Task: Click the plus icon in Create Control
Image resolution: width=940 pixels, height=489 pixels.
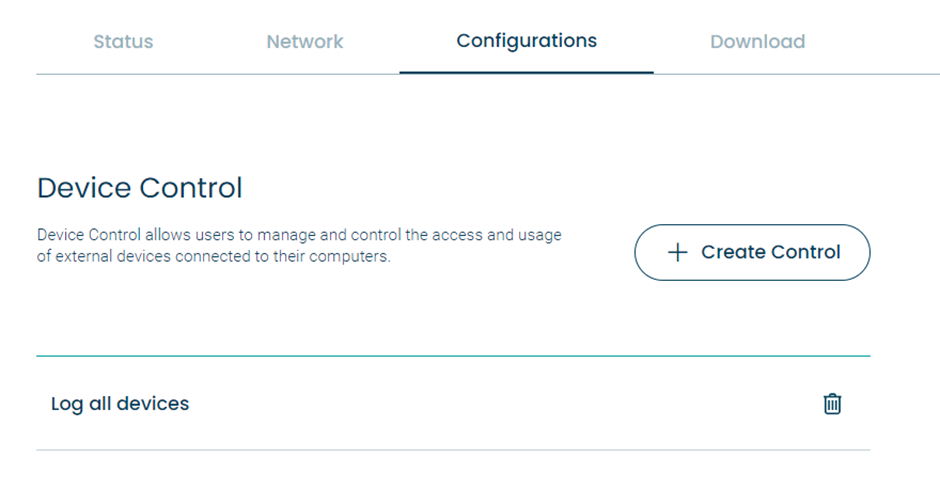Action: click(677, 252)
